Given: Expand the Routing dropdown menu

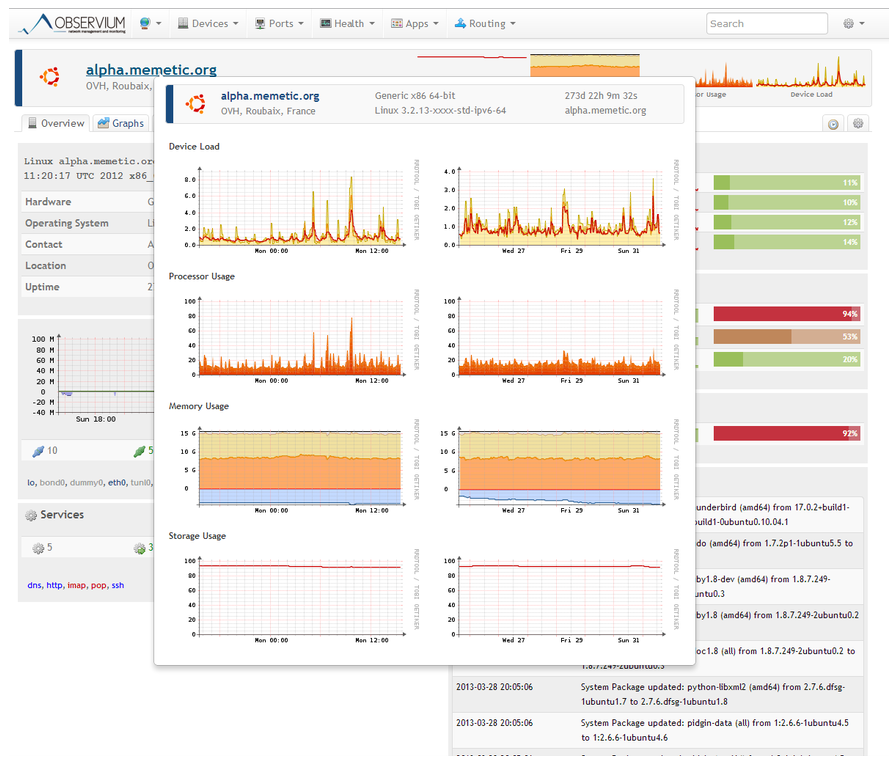Looking at the screenshot, I should (484, 22).
